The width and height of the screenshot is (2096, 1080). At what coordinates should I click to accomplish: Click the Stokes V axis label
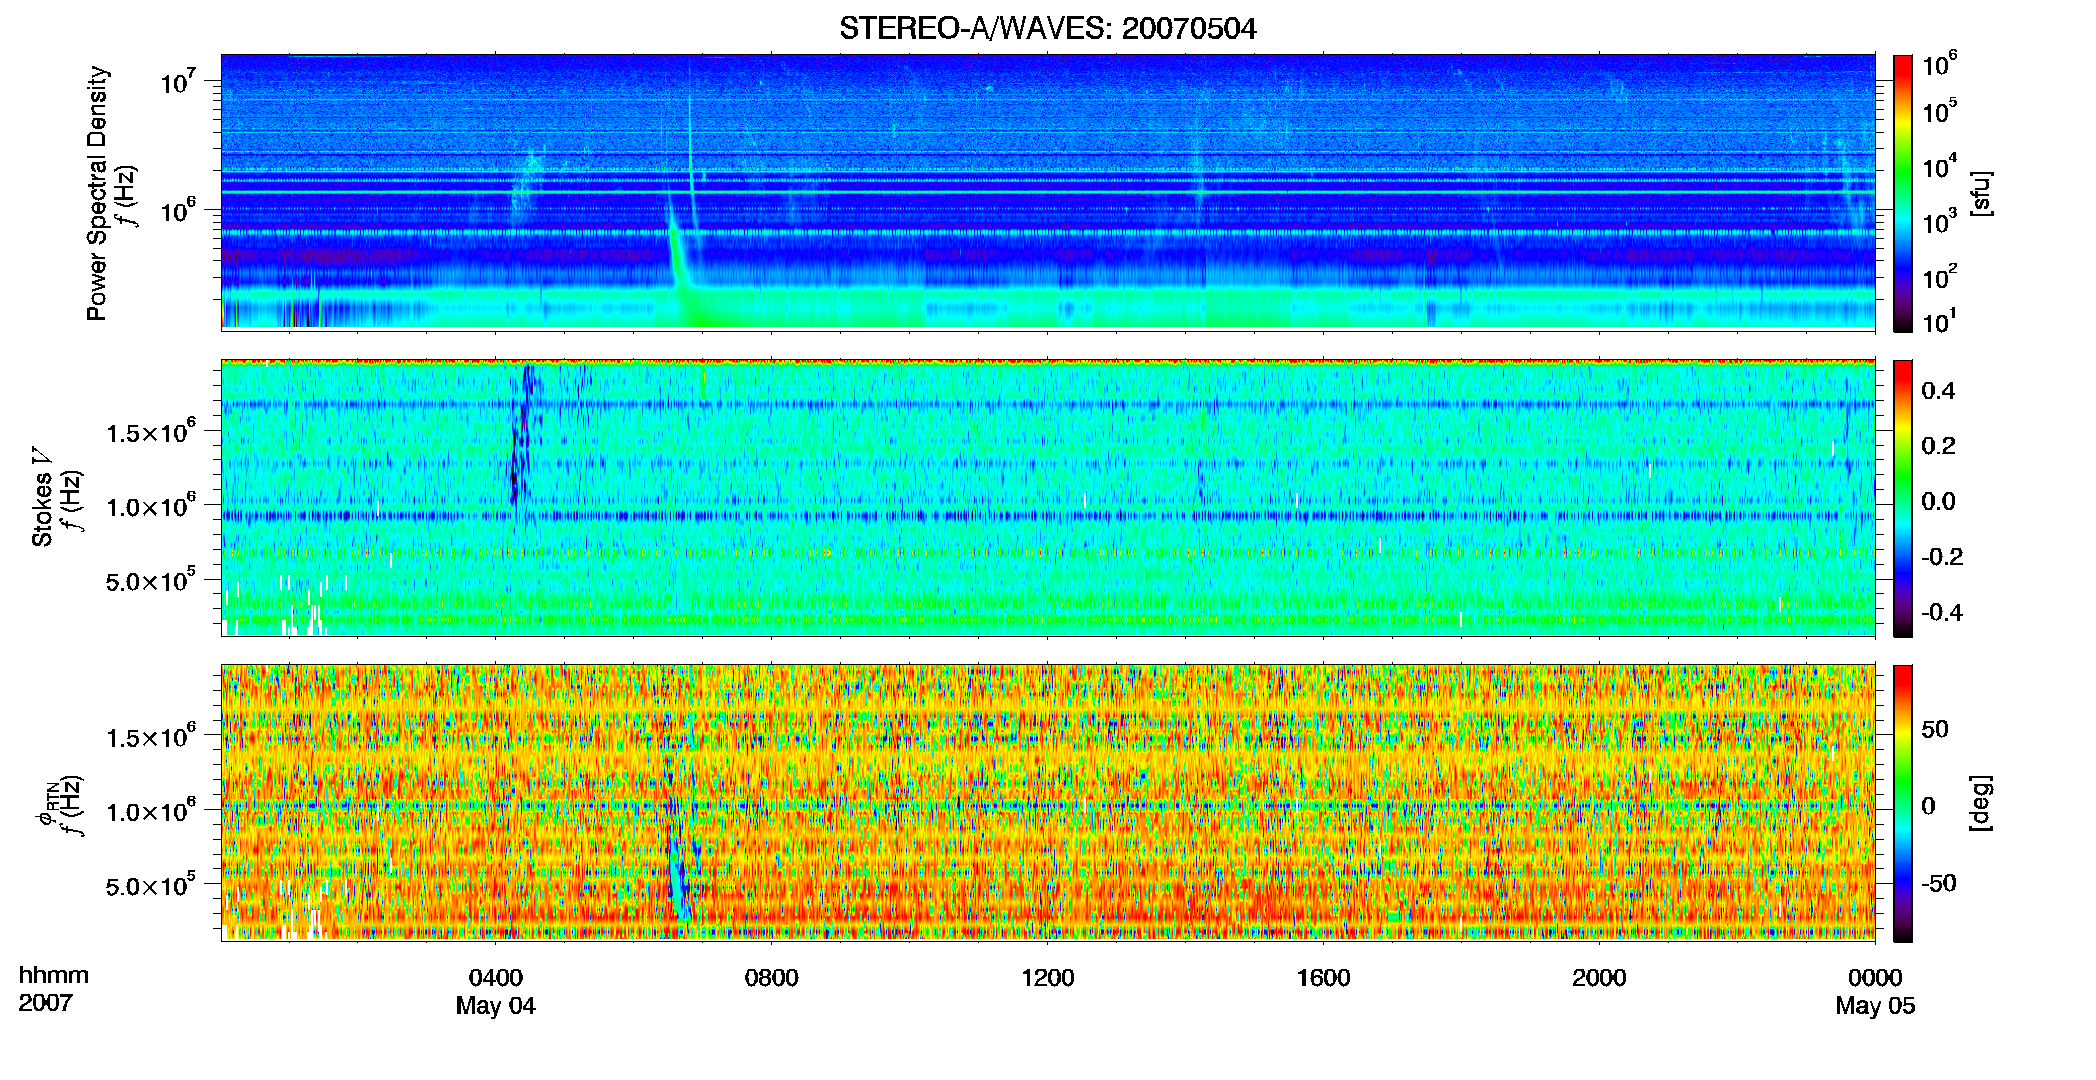42,497
